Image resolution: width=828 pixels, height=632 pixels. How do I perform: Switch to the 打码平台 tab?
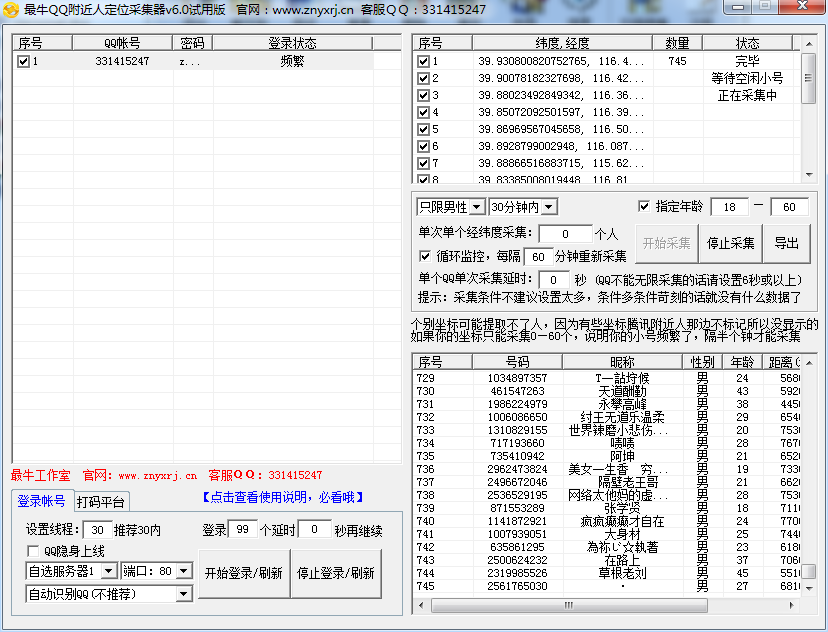coord(100,502)
